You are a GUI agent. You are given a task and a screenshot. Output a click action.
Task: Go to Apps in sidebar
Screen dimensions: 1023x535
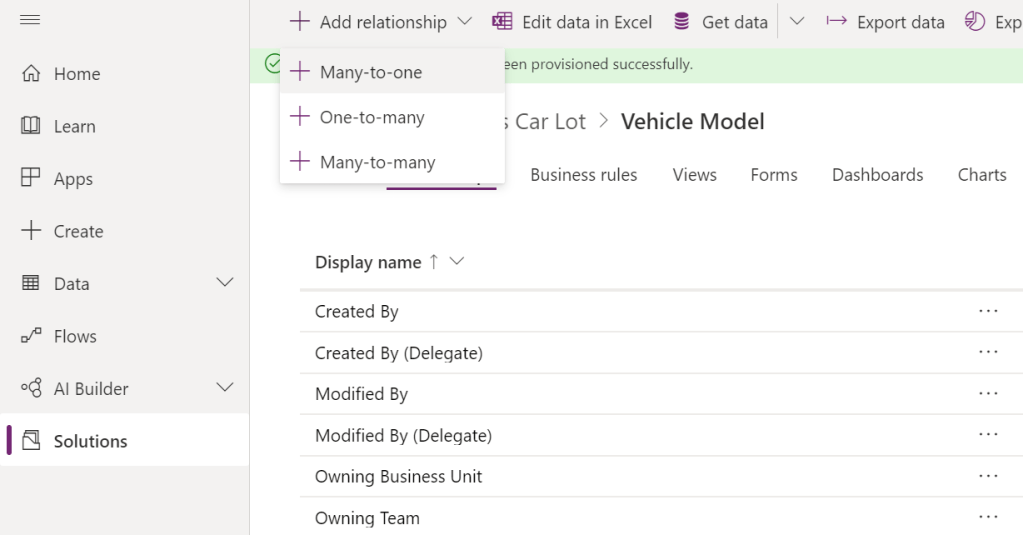[x=72, y=179]
